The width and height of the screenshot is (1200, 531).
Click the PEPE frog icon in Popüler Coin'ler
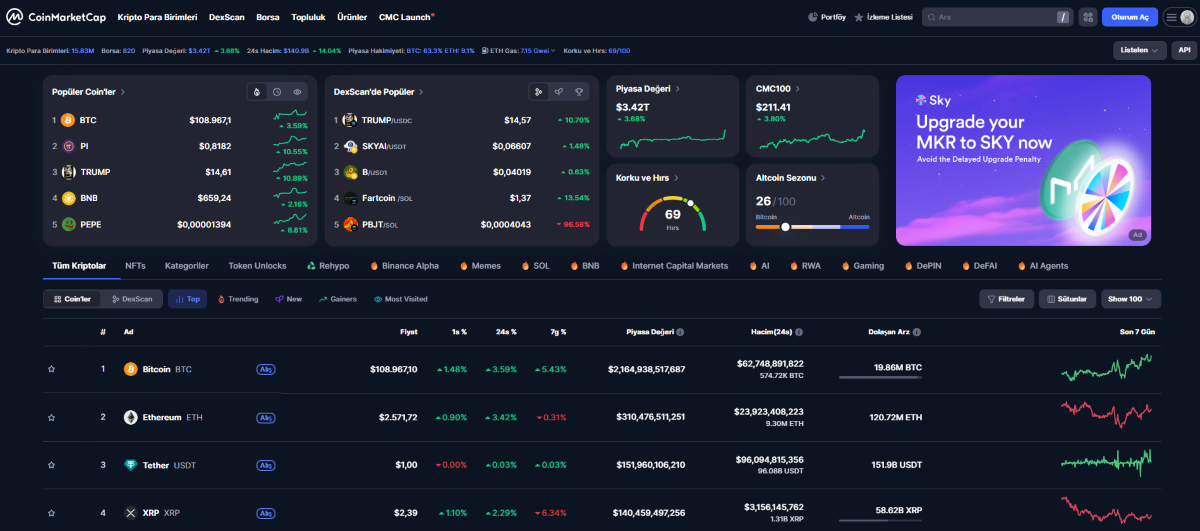tap(70, 224)
